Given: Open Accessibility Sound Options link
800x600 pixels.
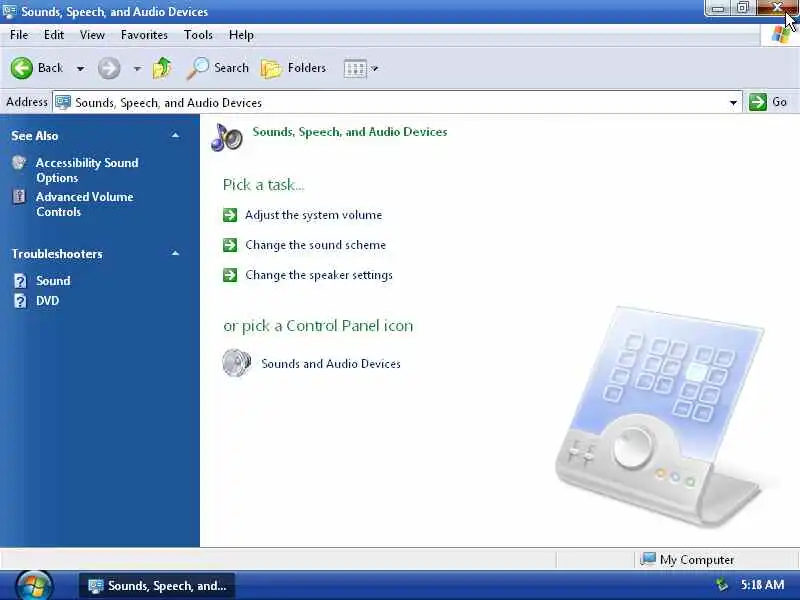Looking at the screenshot, I should coord(87,170).
